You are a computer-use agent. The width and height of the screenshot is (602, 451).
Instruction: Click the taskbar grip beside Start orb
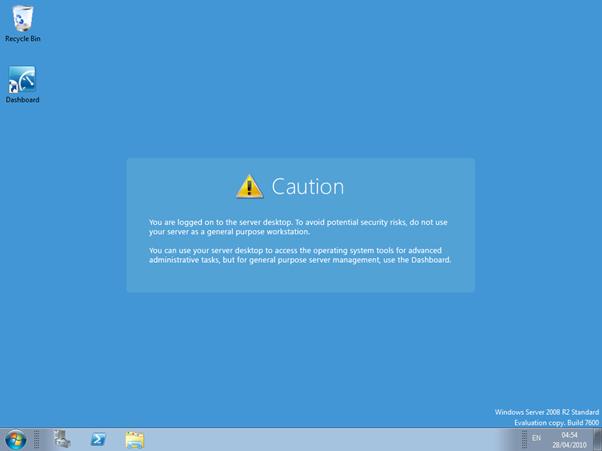pyautogui.click(x=37, y=439)
